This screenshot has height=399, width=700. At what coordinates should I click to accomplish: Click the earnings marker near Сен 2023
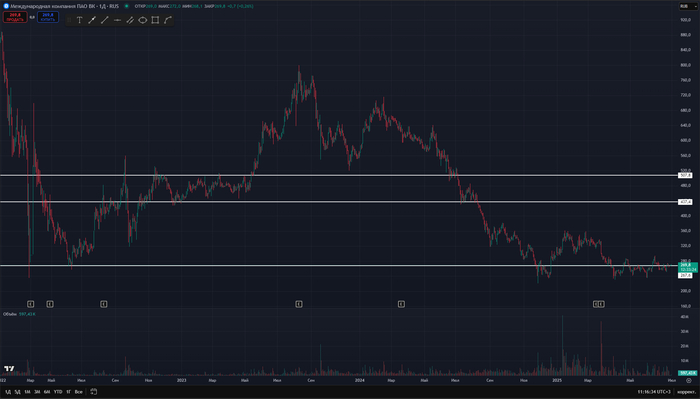tap(299, 304)
